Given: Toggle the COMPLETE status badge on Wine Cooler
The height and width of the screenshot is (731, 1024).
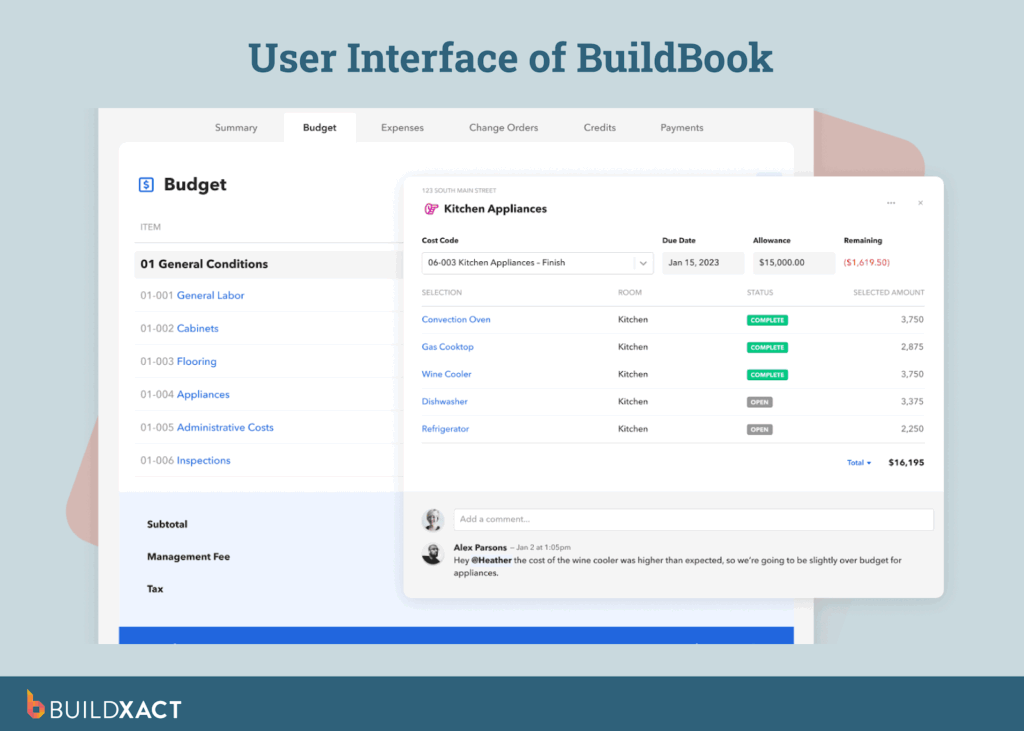Looking at the screenshot, I should point(767,374).
